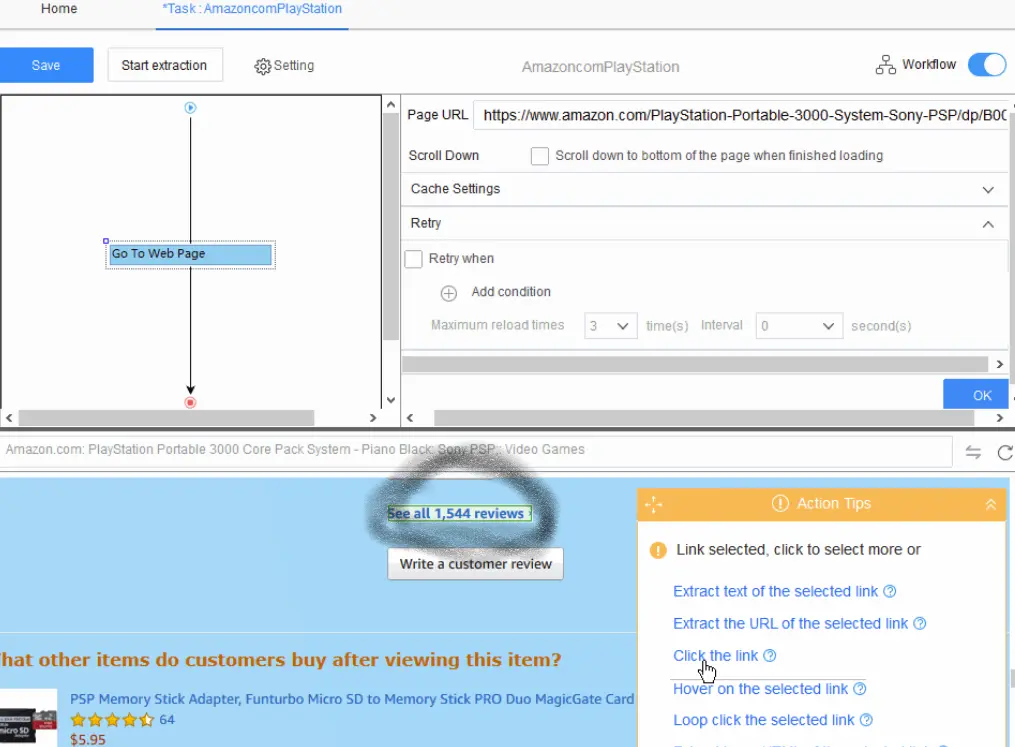The width and height of the screenshot is (1015, 747).
Task: Click the move handle icon on Action Tips panel
Action: coord(654,503)
